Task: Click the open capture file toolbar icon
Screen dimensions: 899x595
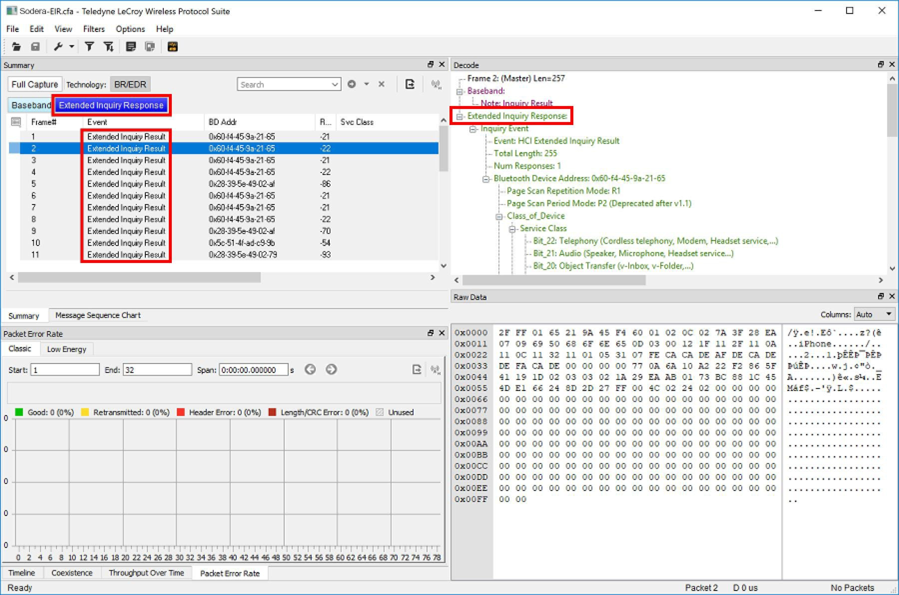Action: 16,47
